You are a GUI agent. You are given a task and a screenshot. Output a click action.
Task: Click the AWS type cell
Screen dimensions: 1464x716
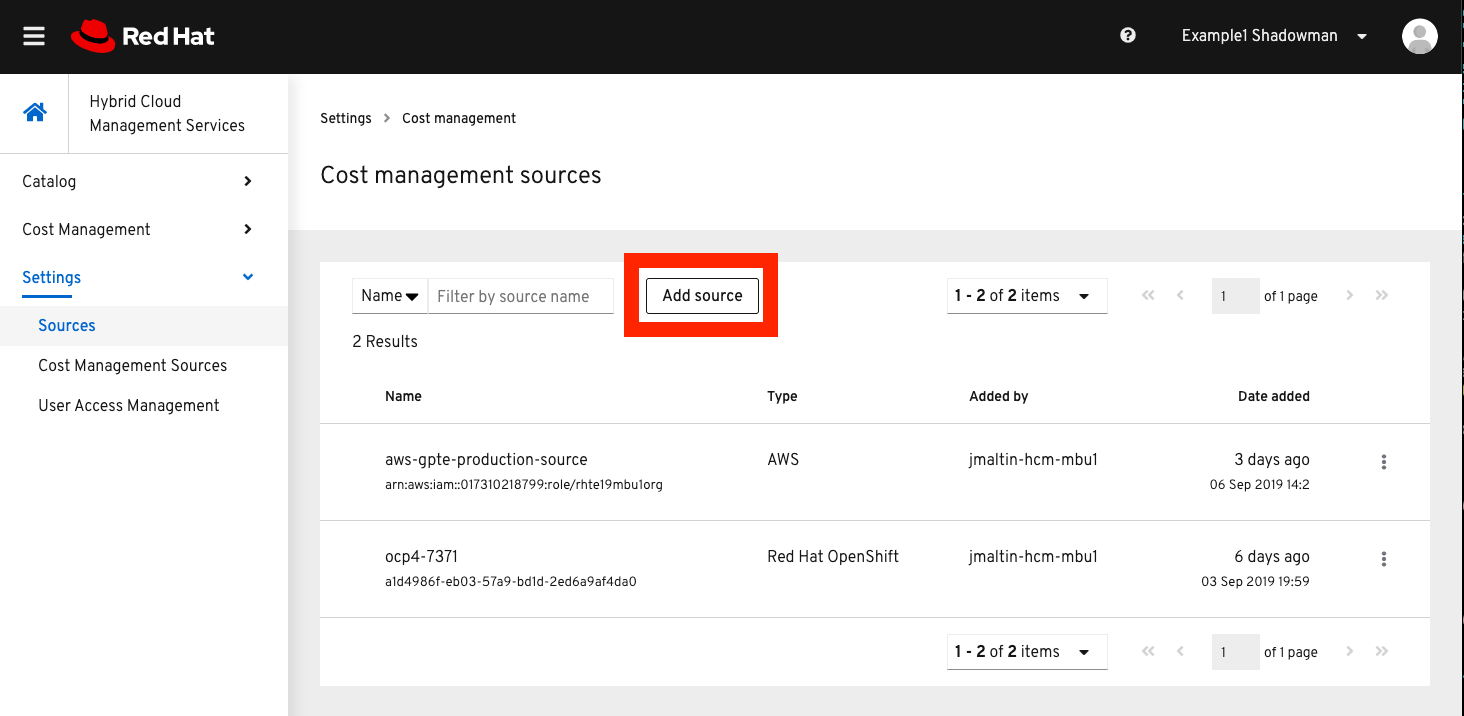783,460
